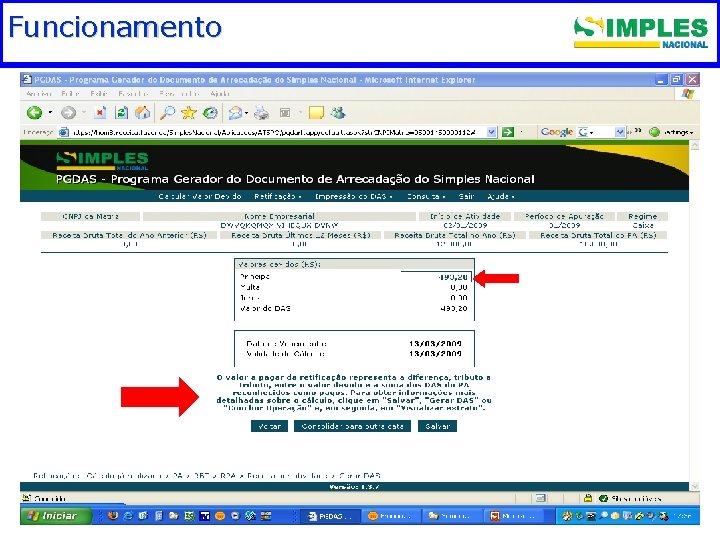The height and width of the screenshot is (540, 720).
Task: Click the page icon in address bar
Action: [x=64, y=132]
